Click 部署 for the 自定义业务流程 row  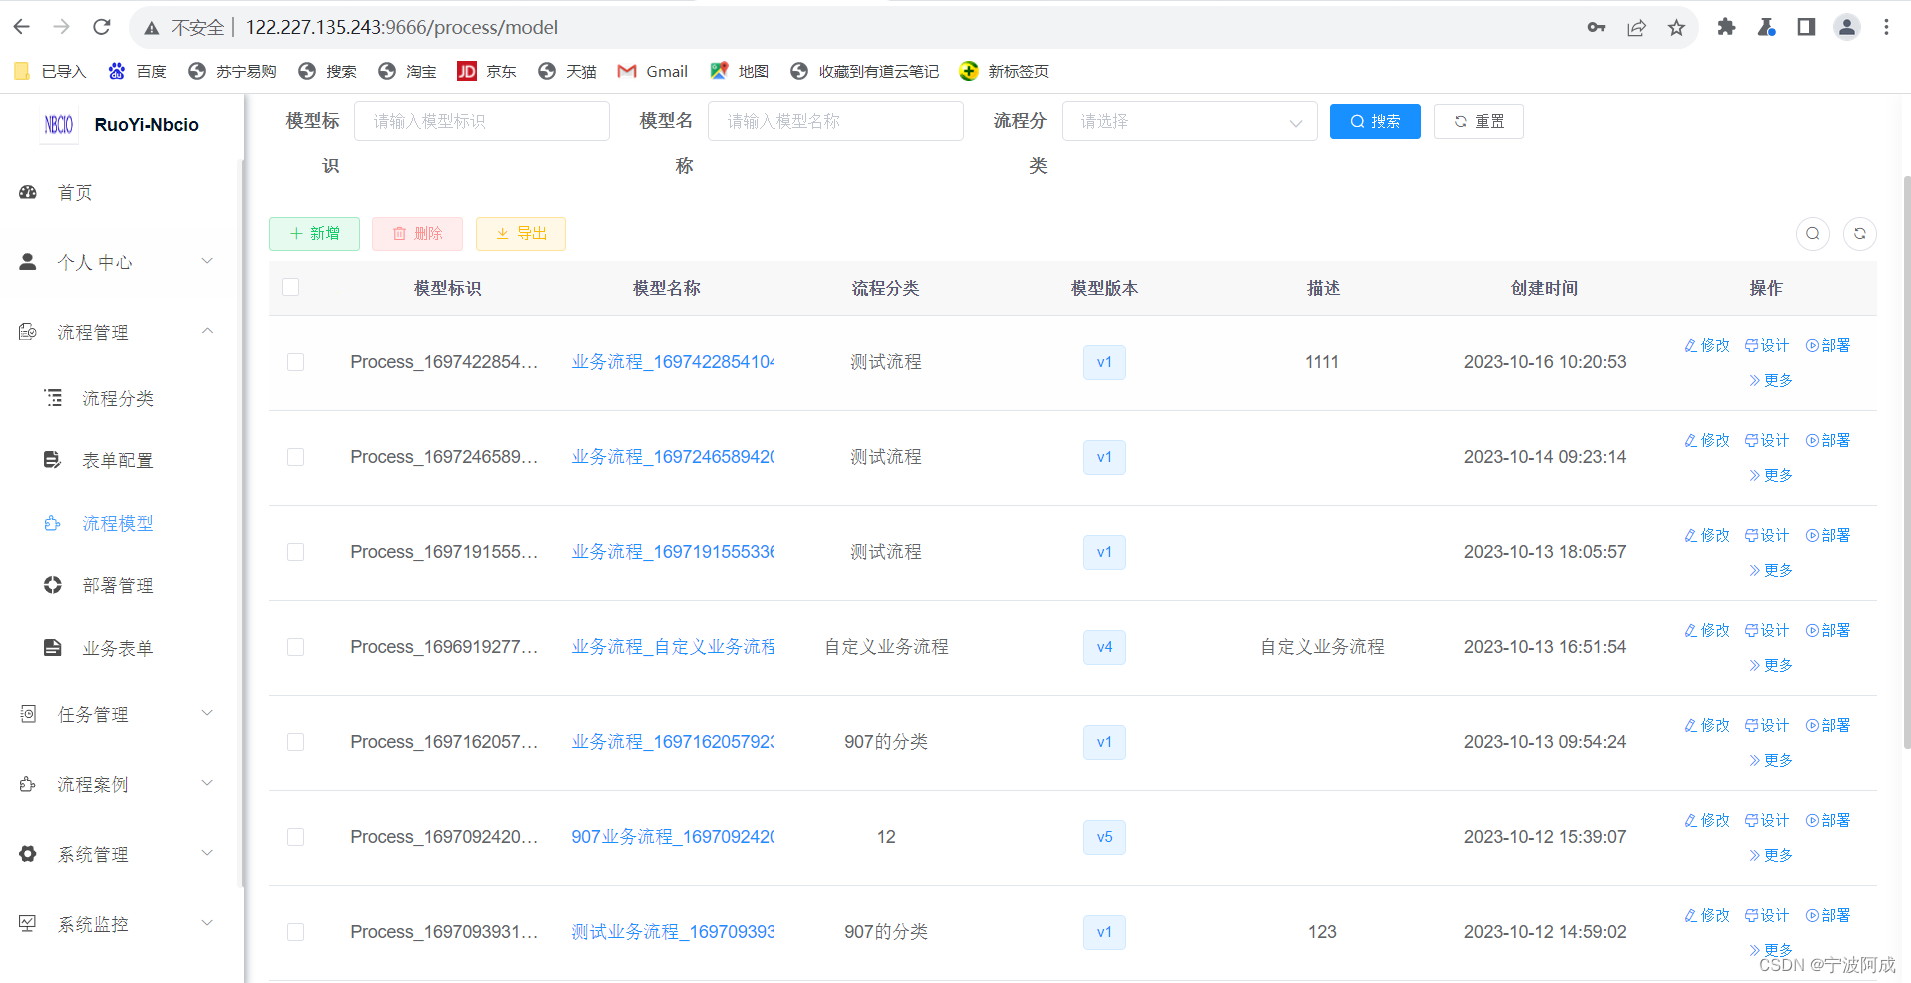(1828, 630)
